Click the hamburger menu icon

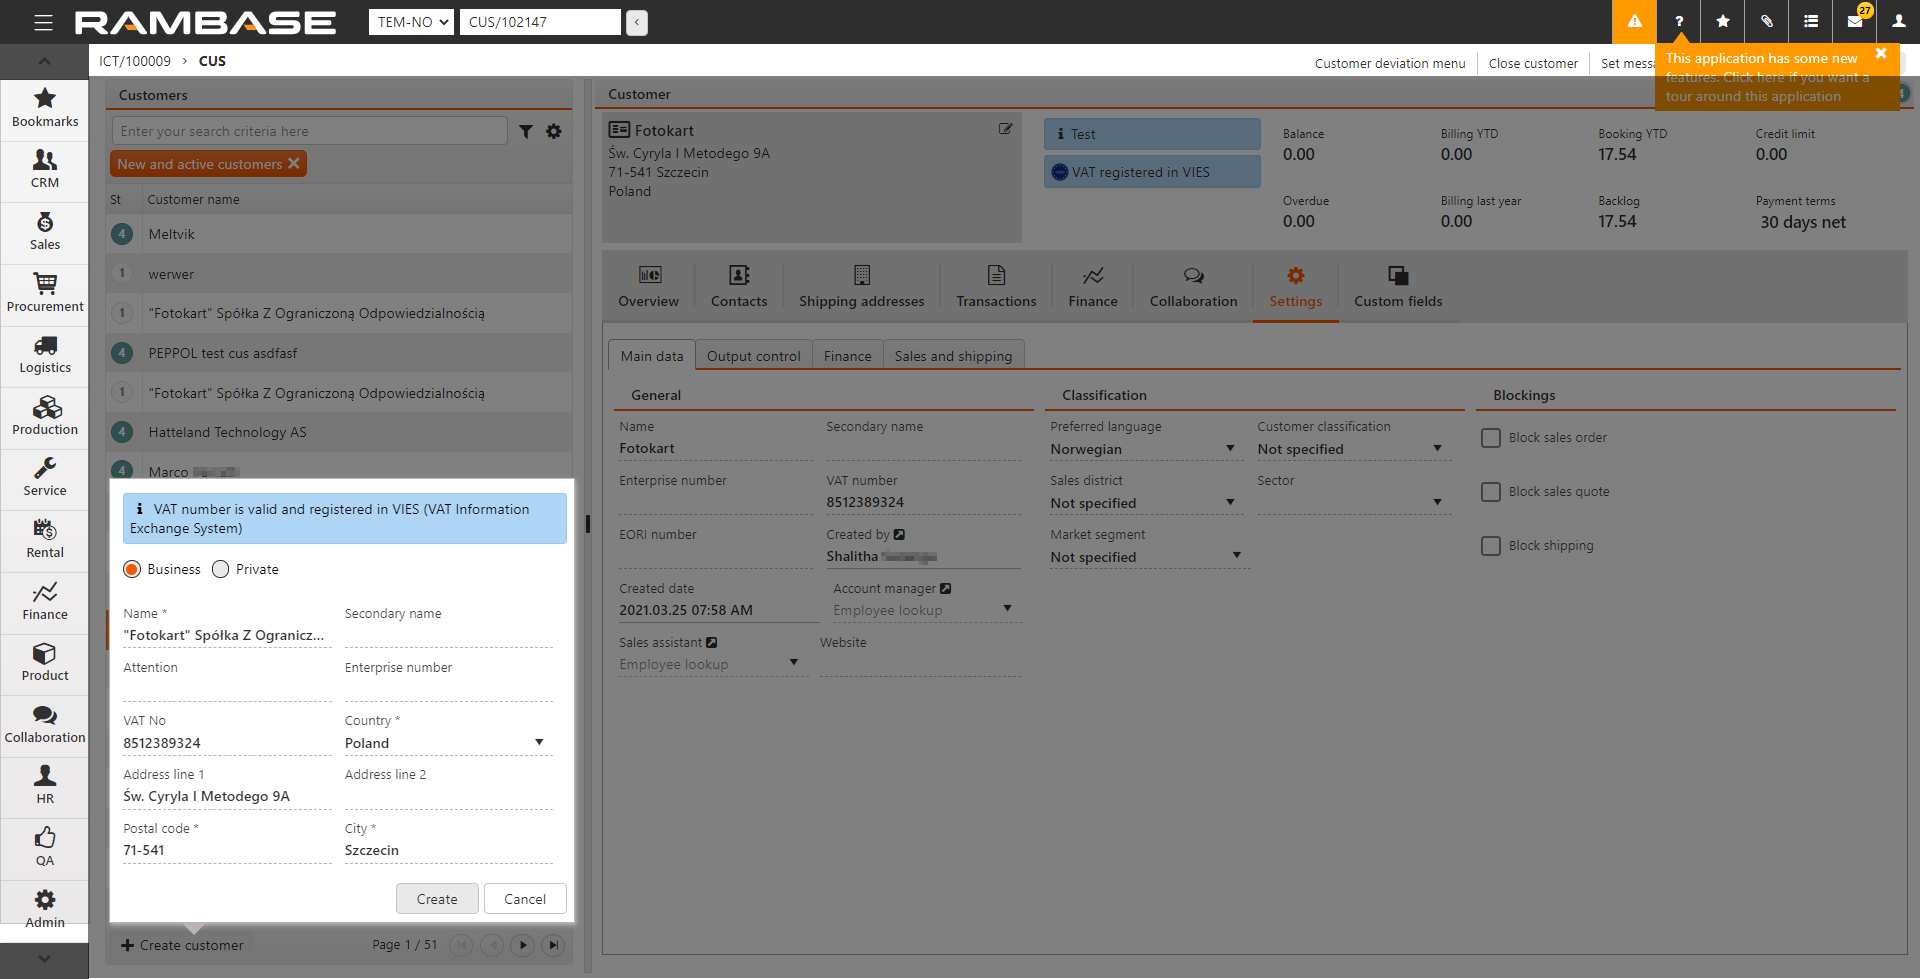click(43, 22)
